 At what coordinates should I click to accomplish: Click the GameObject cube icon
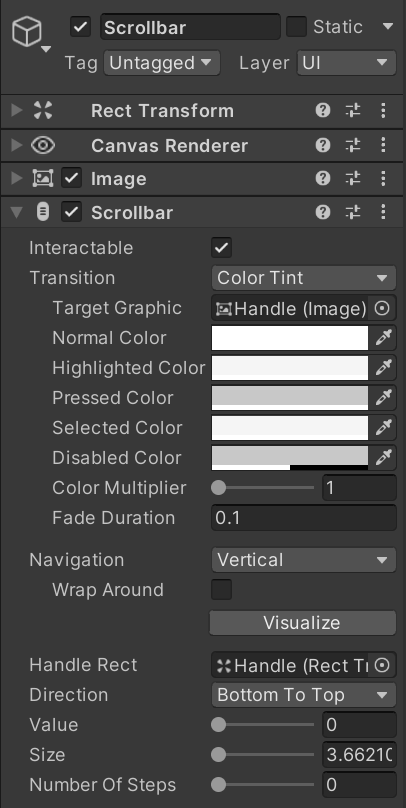27,31
